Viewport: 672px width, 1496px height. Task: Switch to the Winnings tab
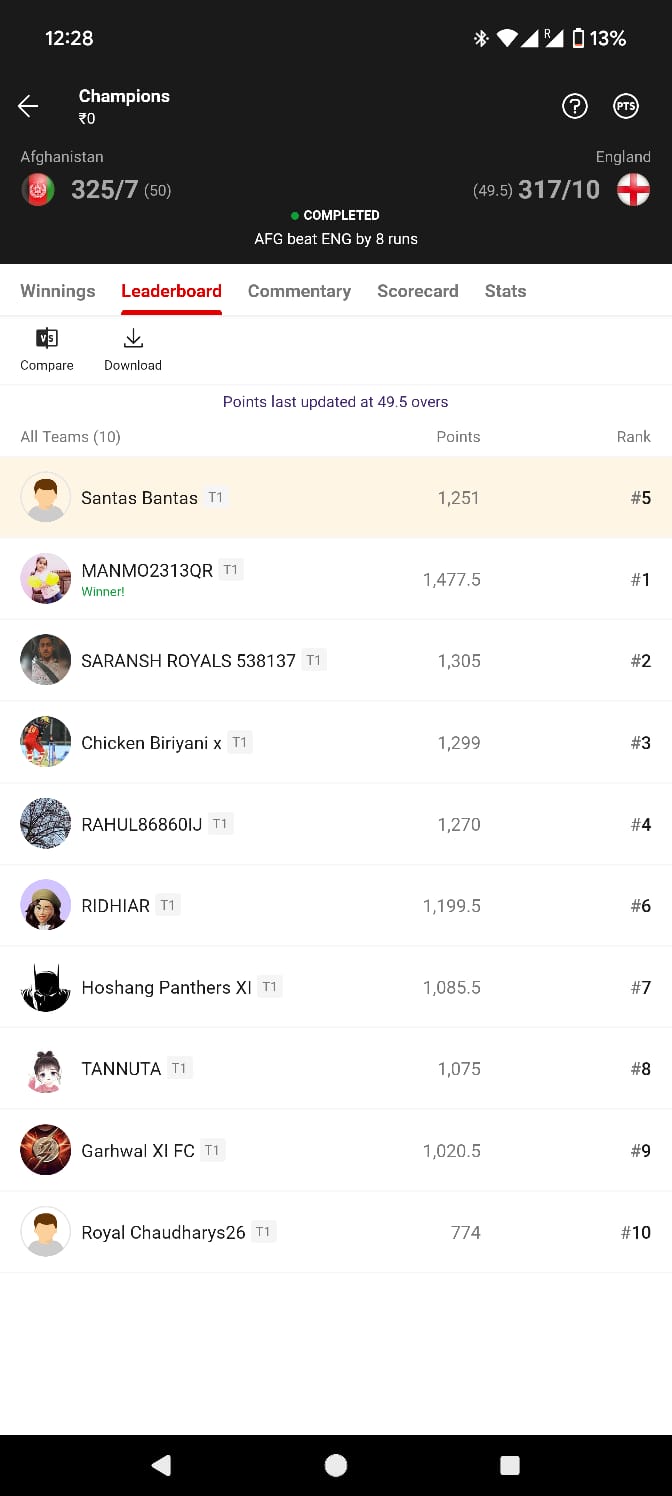pos(58,291)
